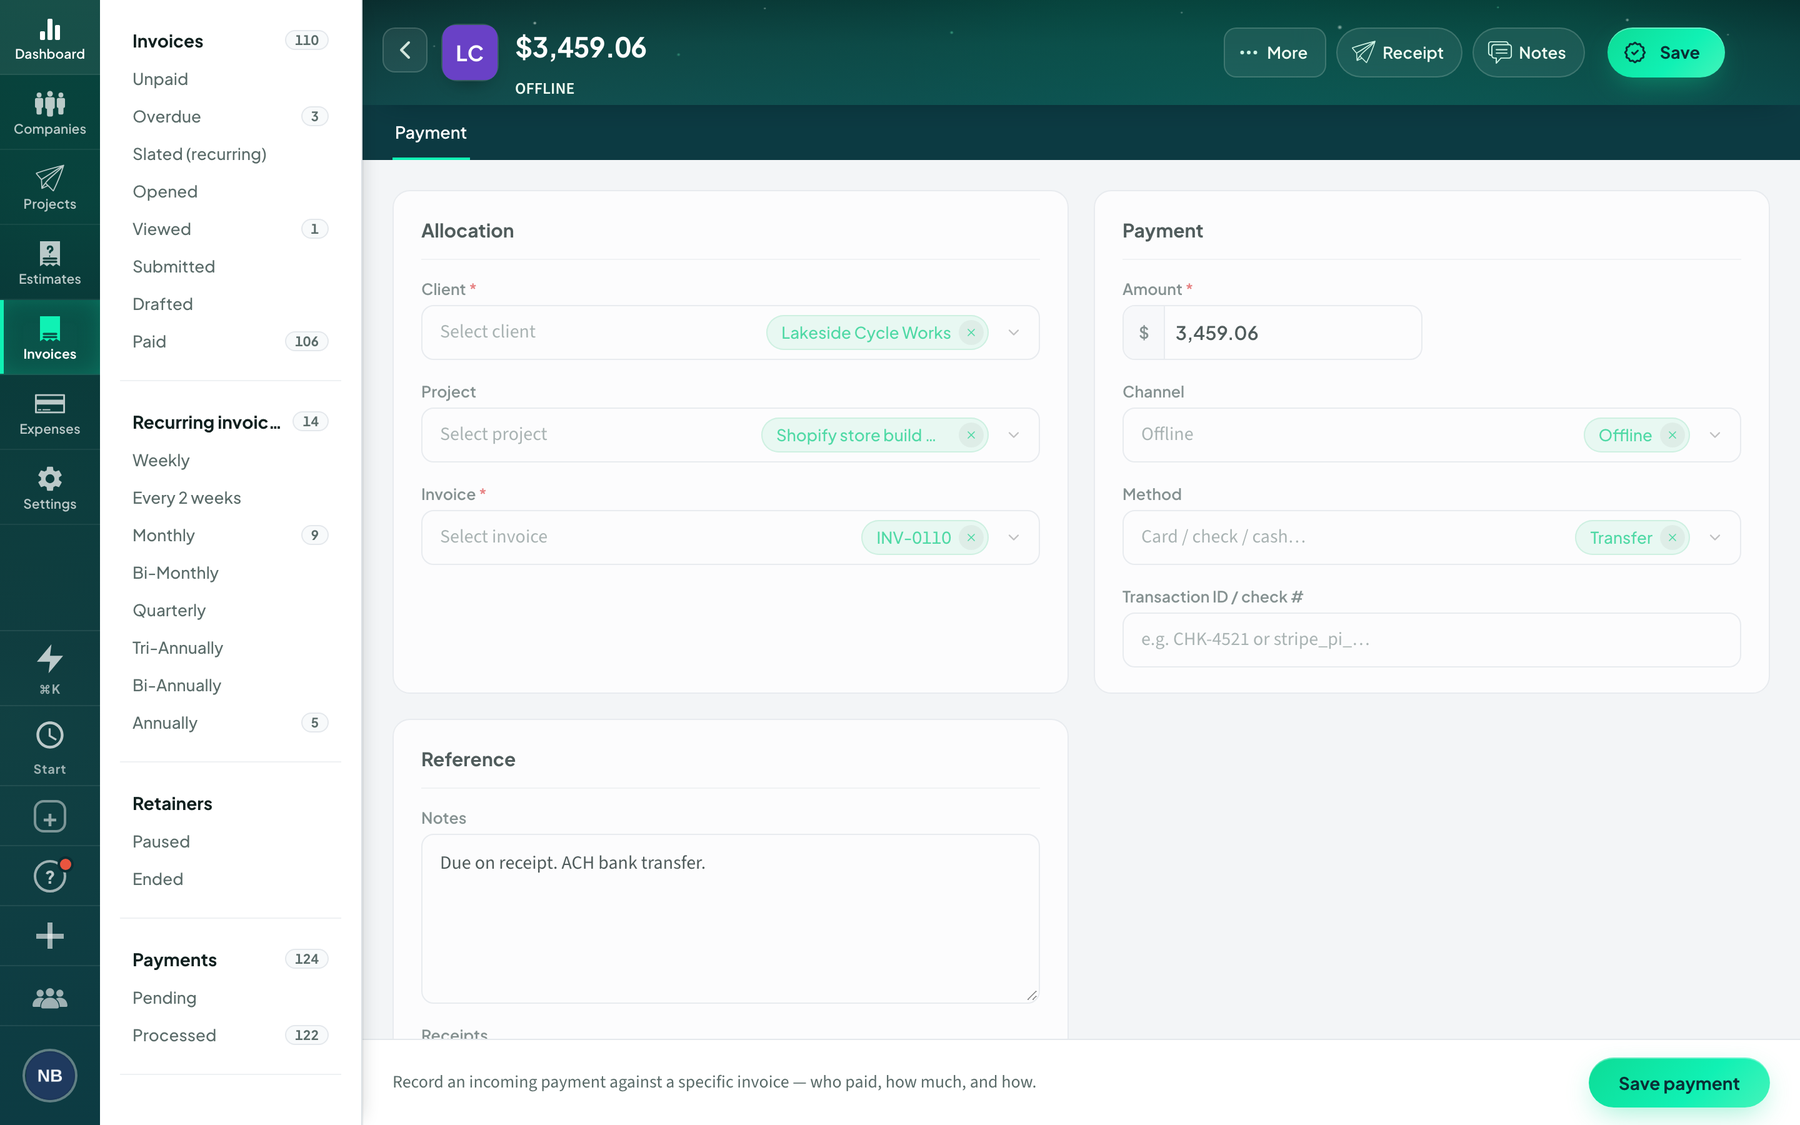Select the Payment tab
This screenshot has width=1800, height=1125.
(x=430, y=133)
